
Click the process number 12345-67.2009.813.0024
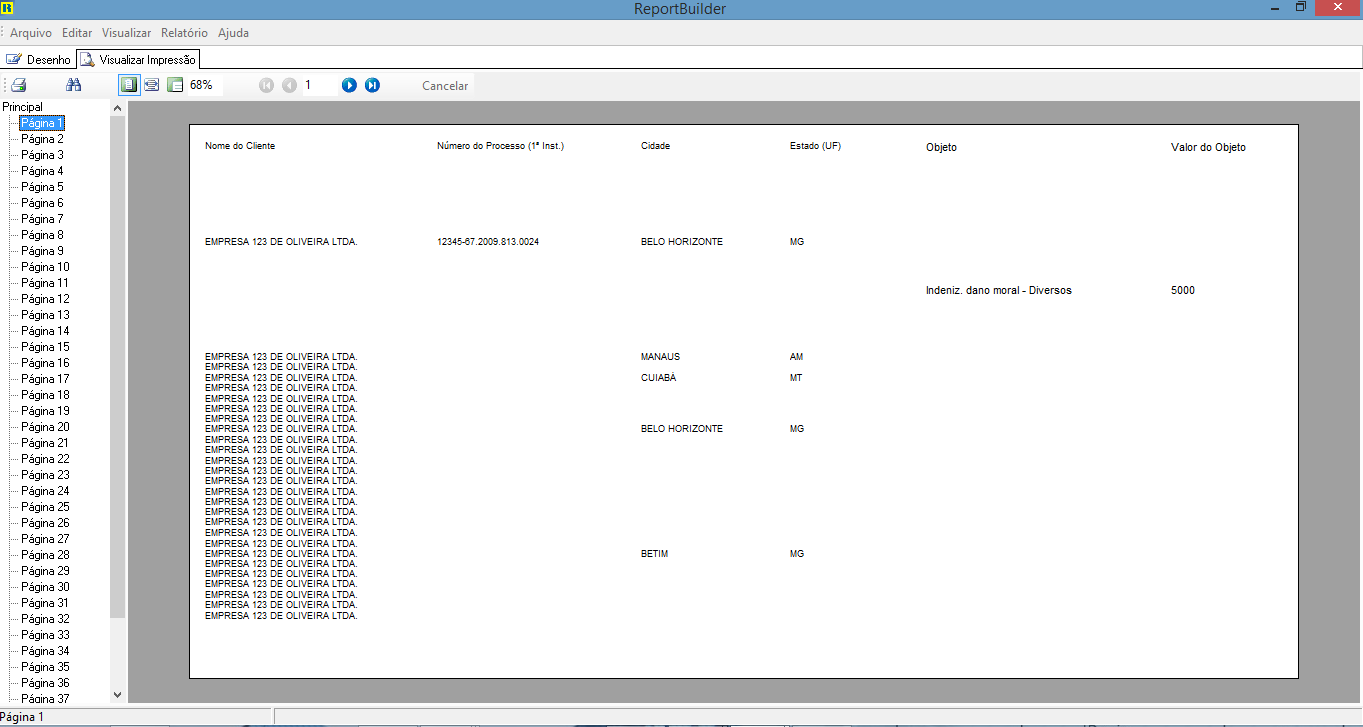(x=488, y=242)
